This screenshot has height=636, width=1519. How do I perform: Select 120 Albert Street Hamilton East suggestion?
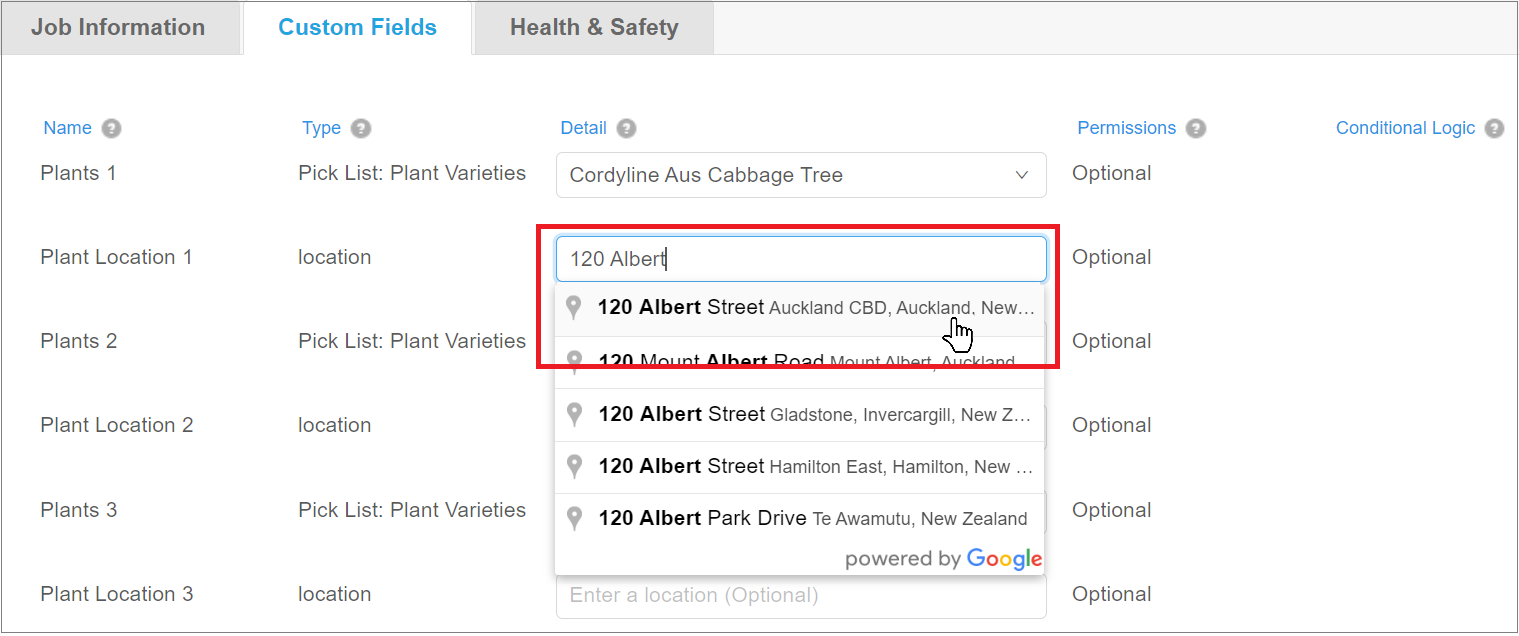pos(800,466)
